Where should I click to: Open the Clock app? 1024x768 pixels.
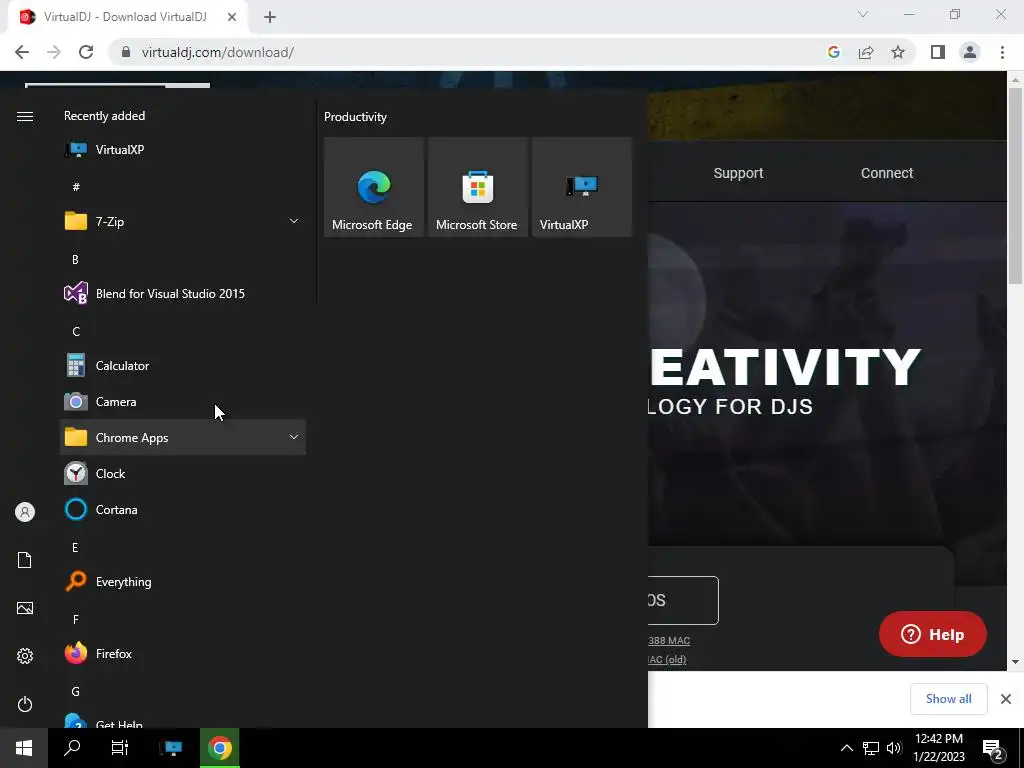(x=183, y=473)
